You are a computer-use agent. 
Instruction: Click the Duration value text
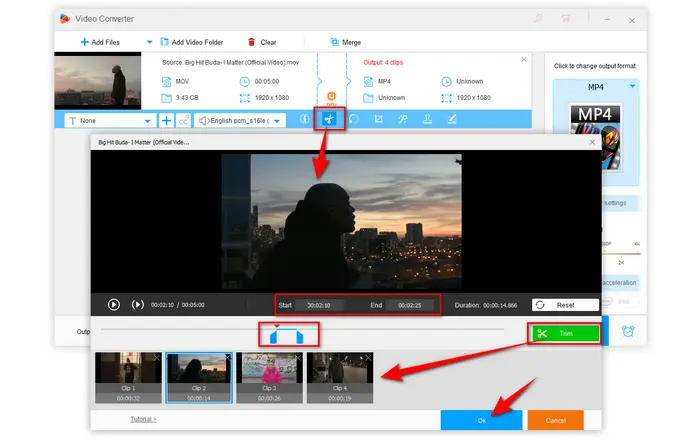click(500, 305)
